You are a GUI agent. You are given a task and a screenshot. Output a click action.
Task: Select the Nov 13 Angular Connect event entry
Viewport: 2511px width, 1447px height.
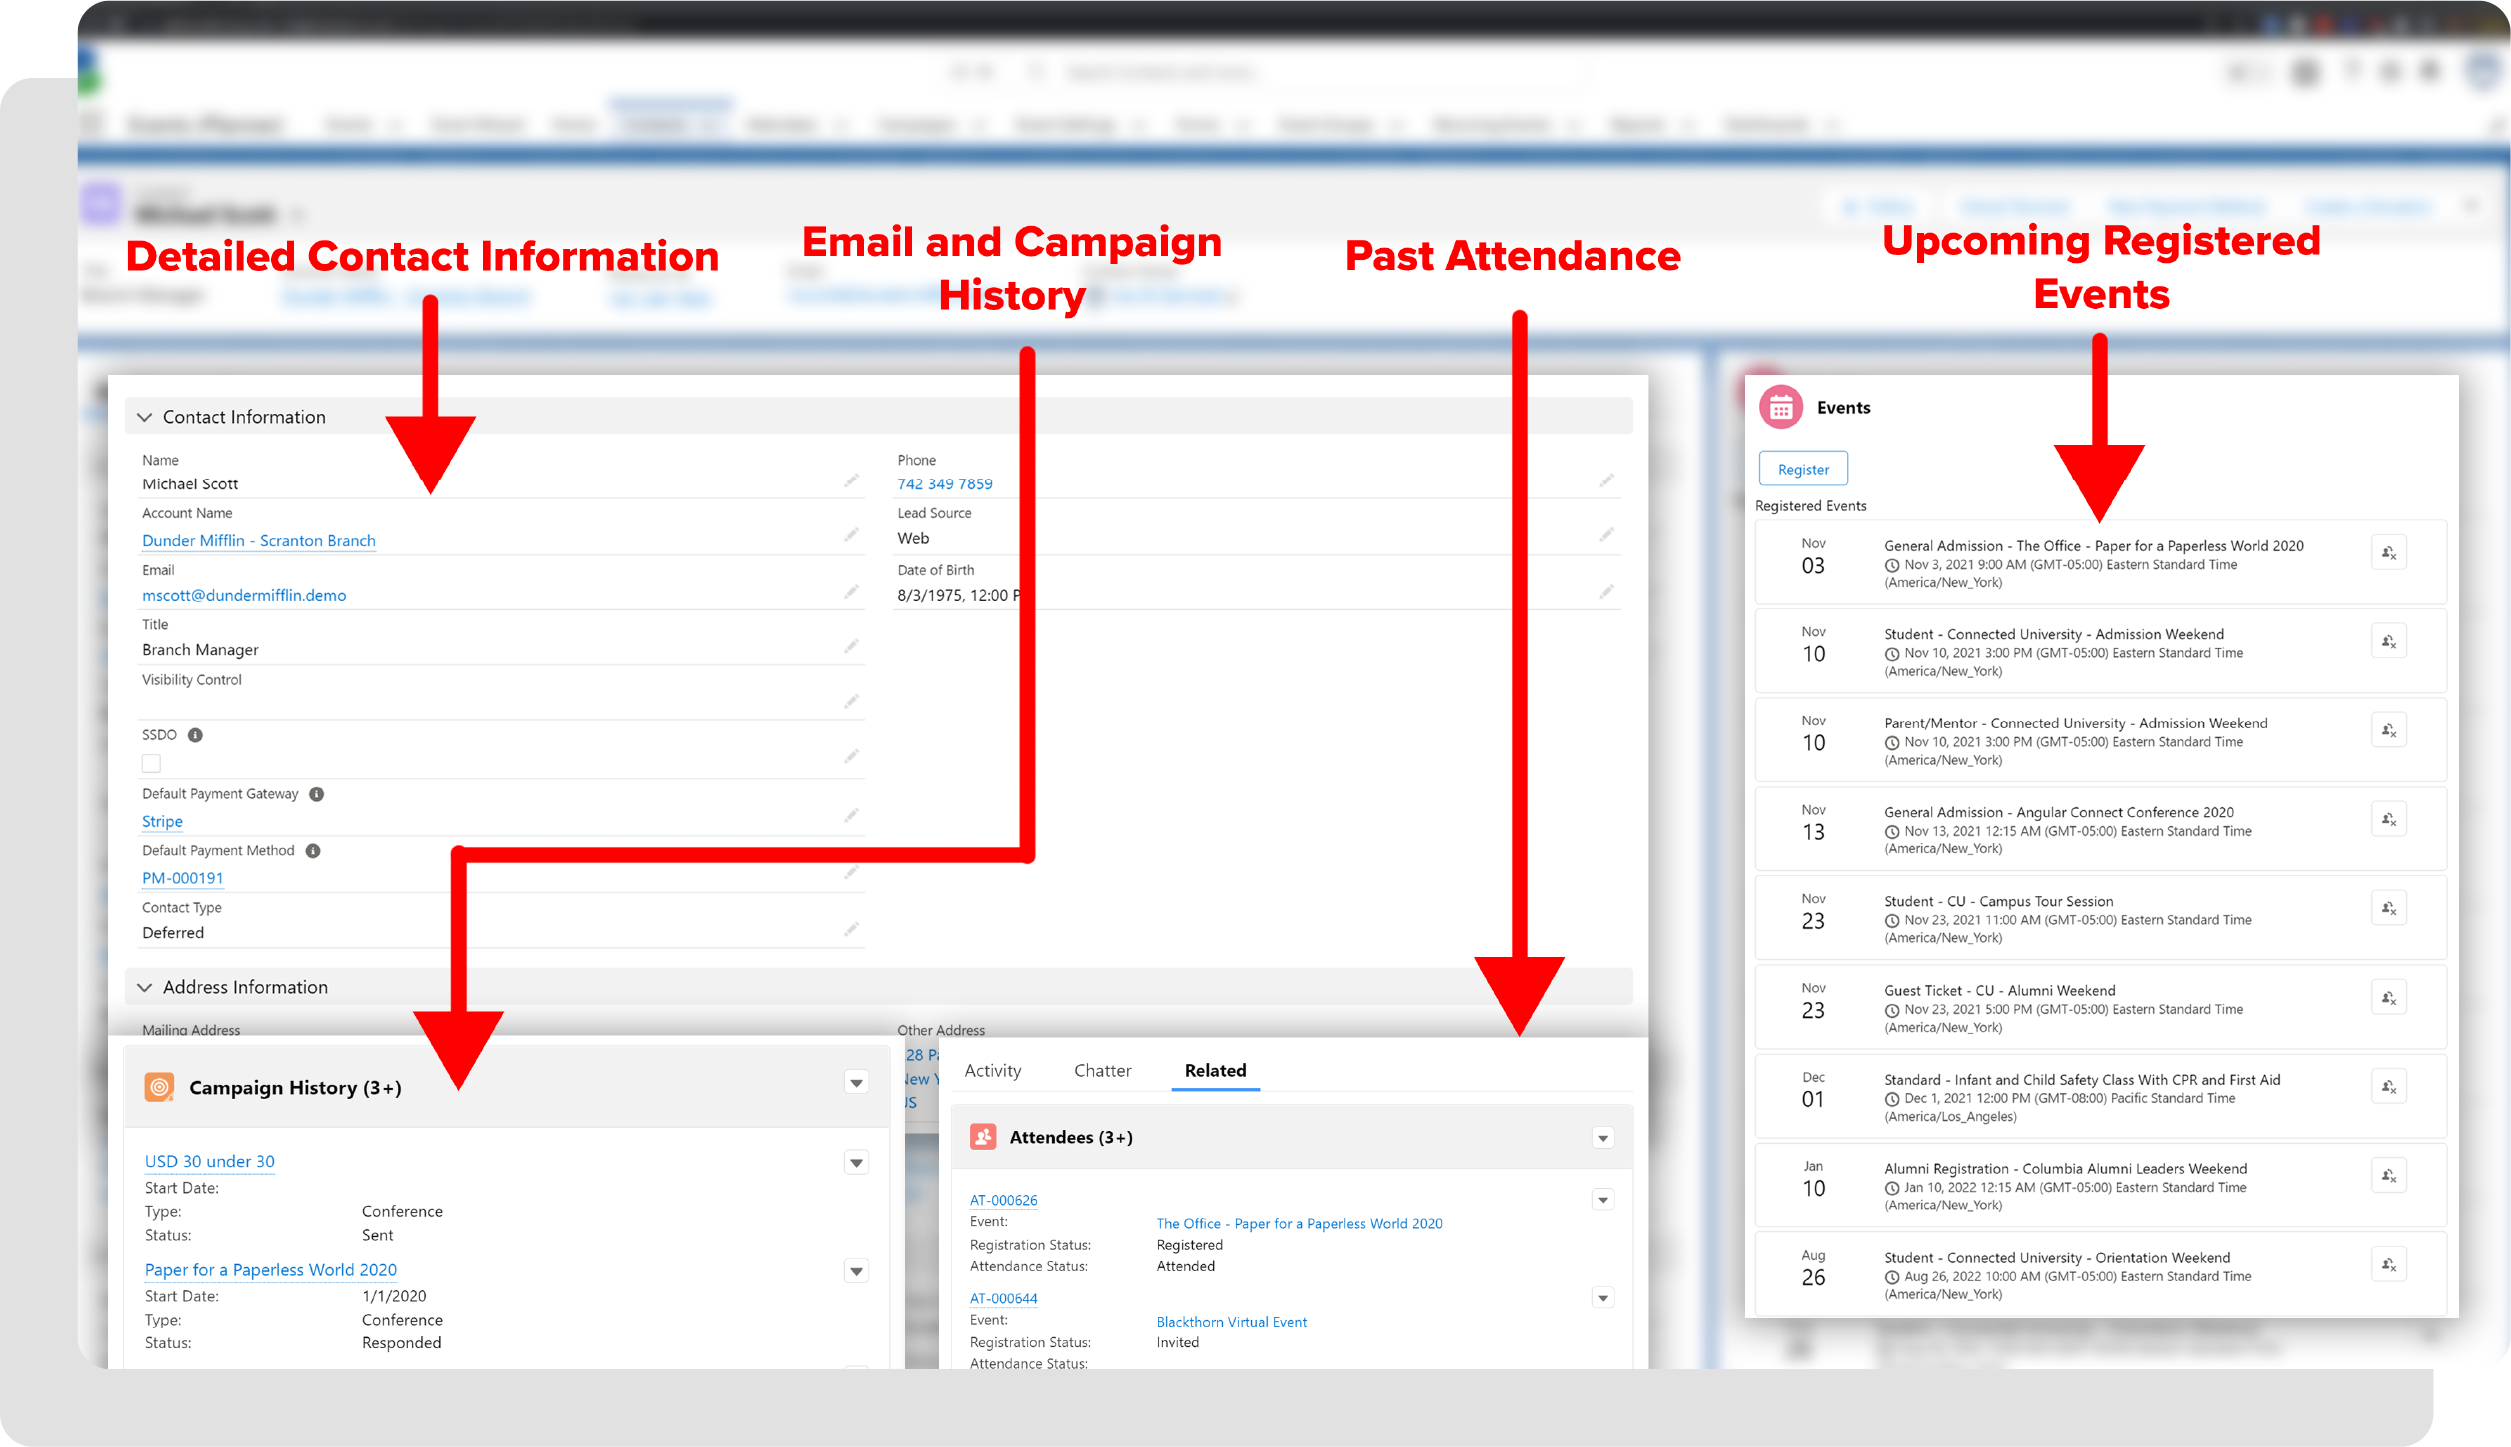tap(2100, 829)
